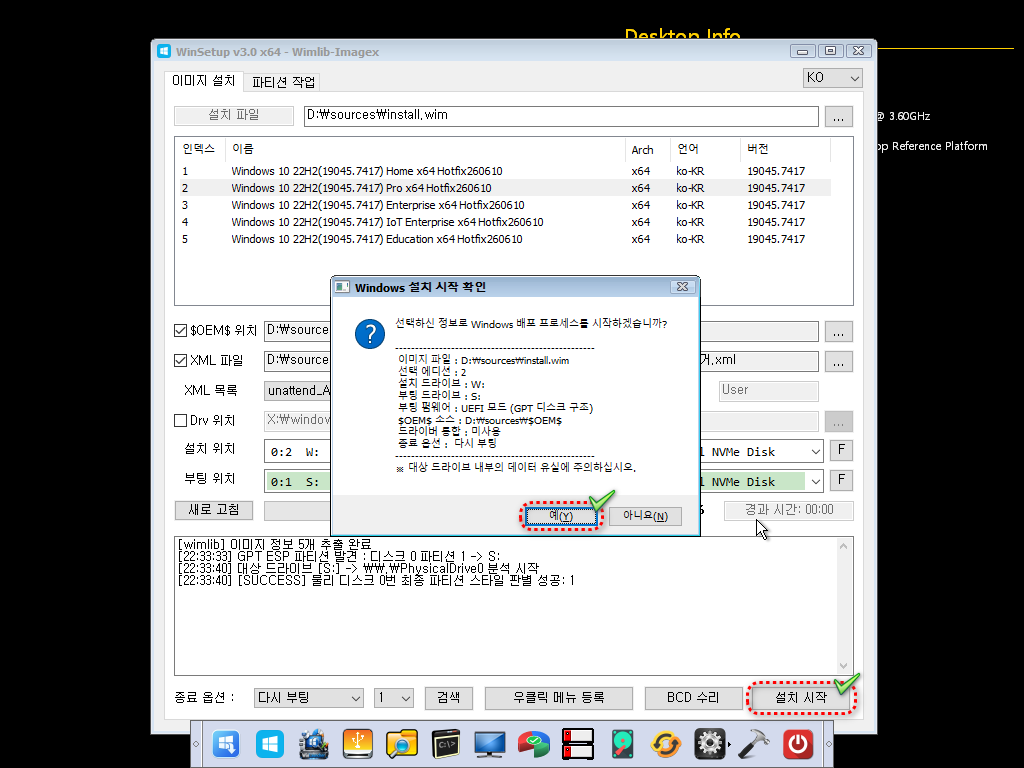Viewport: 1024px width, 768px height.
Task: Confirm with the 예(Y) button
Action: click(561, 516)
